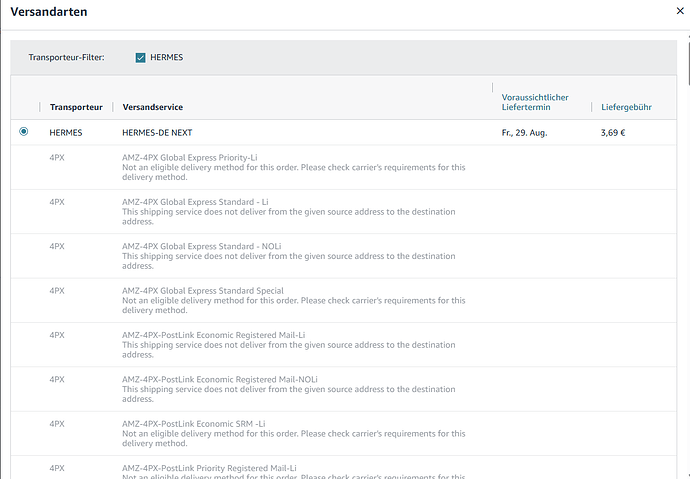
Task: Uncheck the HERMES carrier filter checkbox
Action: click(141, 57)
